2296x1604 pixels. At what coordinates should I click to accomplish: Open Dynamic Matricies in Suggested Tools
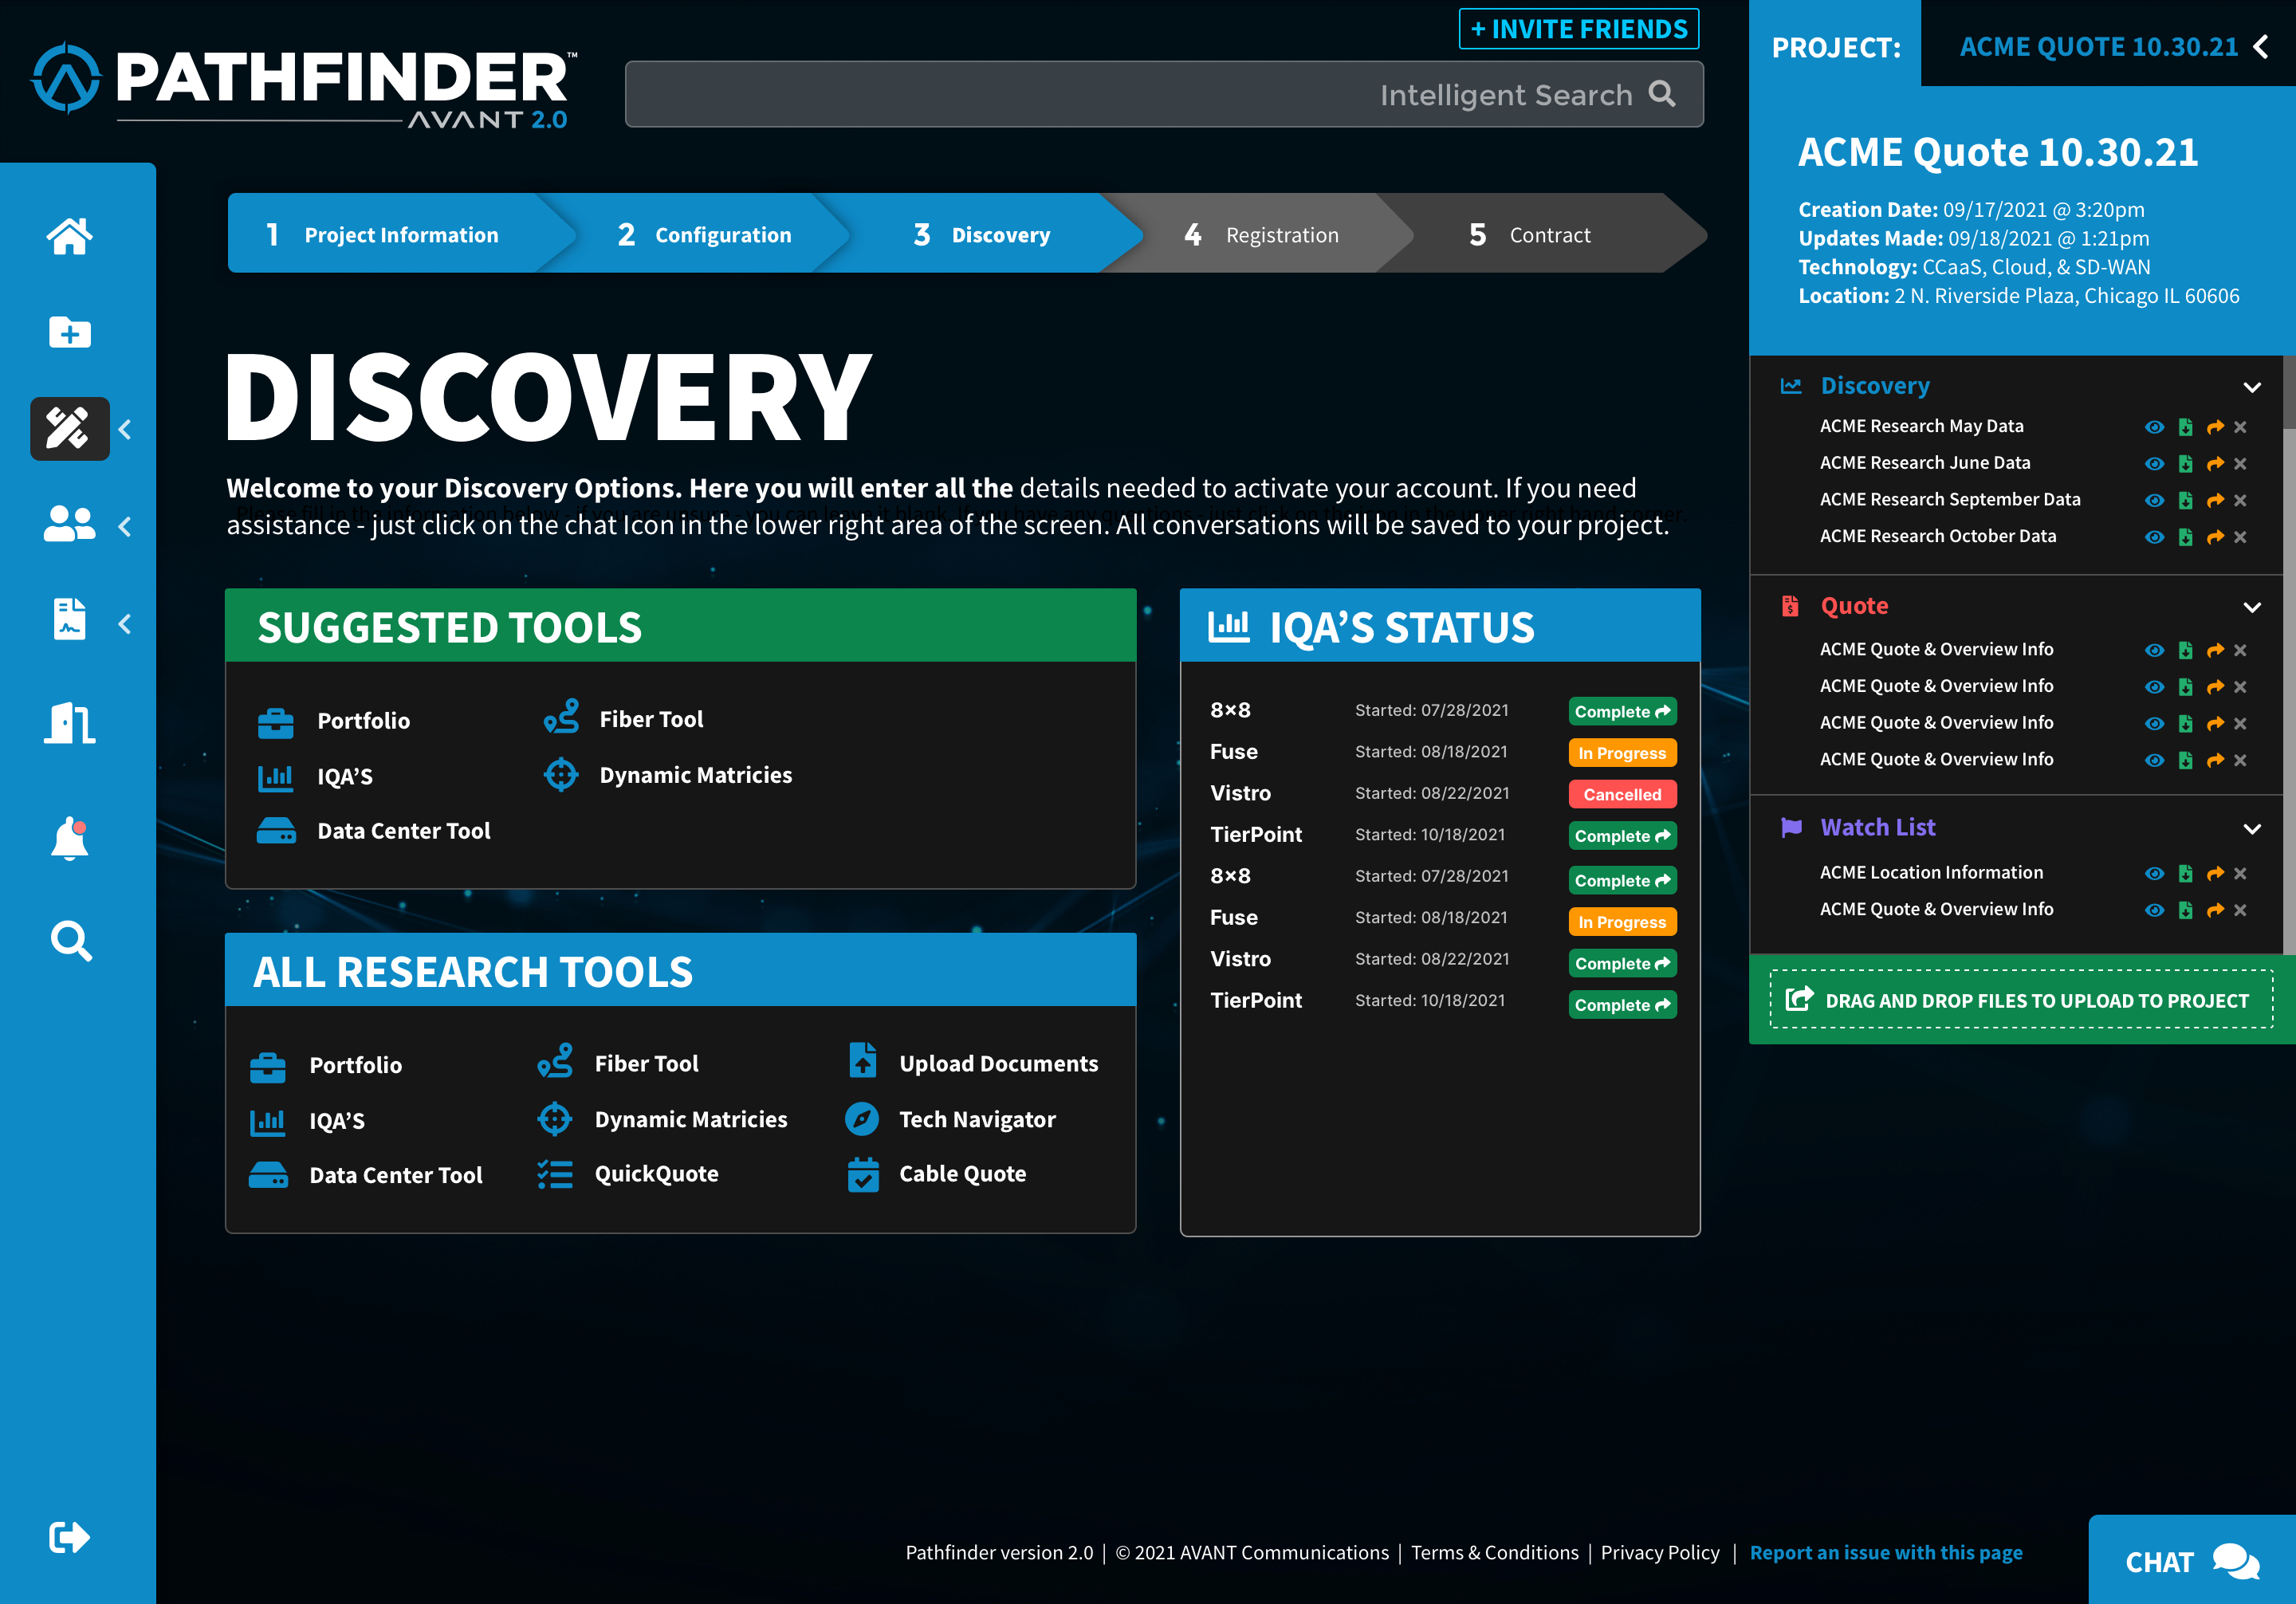[667, 775]
